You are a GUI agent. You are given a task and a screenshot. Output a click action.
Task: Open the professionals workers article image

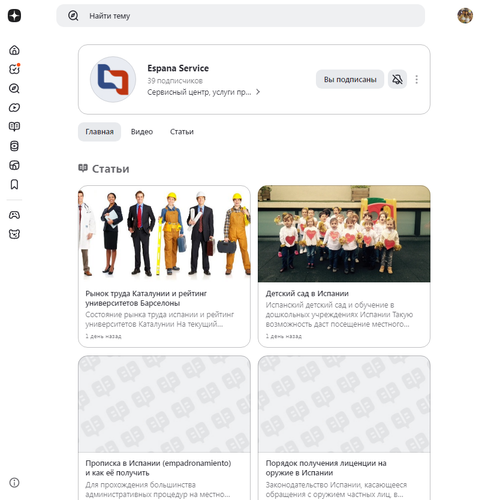tap(164, 234)
